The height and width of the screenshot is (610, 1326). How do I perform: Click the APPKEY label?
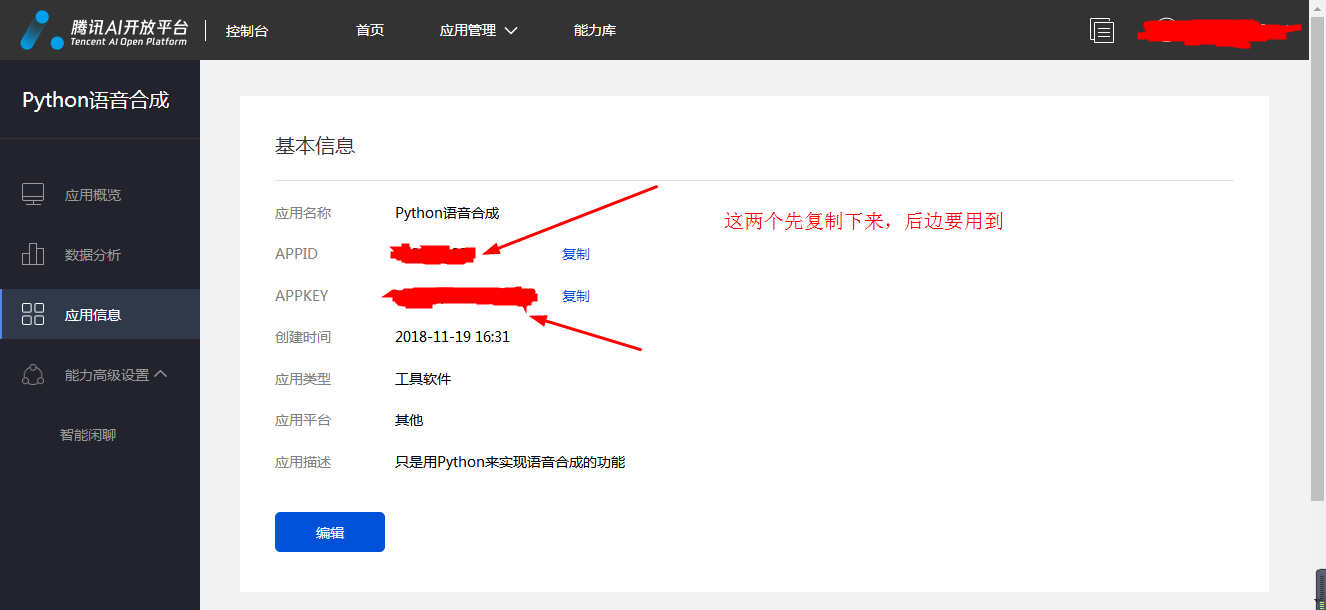pos(302,296)
